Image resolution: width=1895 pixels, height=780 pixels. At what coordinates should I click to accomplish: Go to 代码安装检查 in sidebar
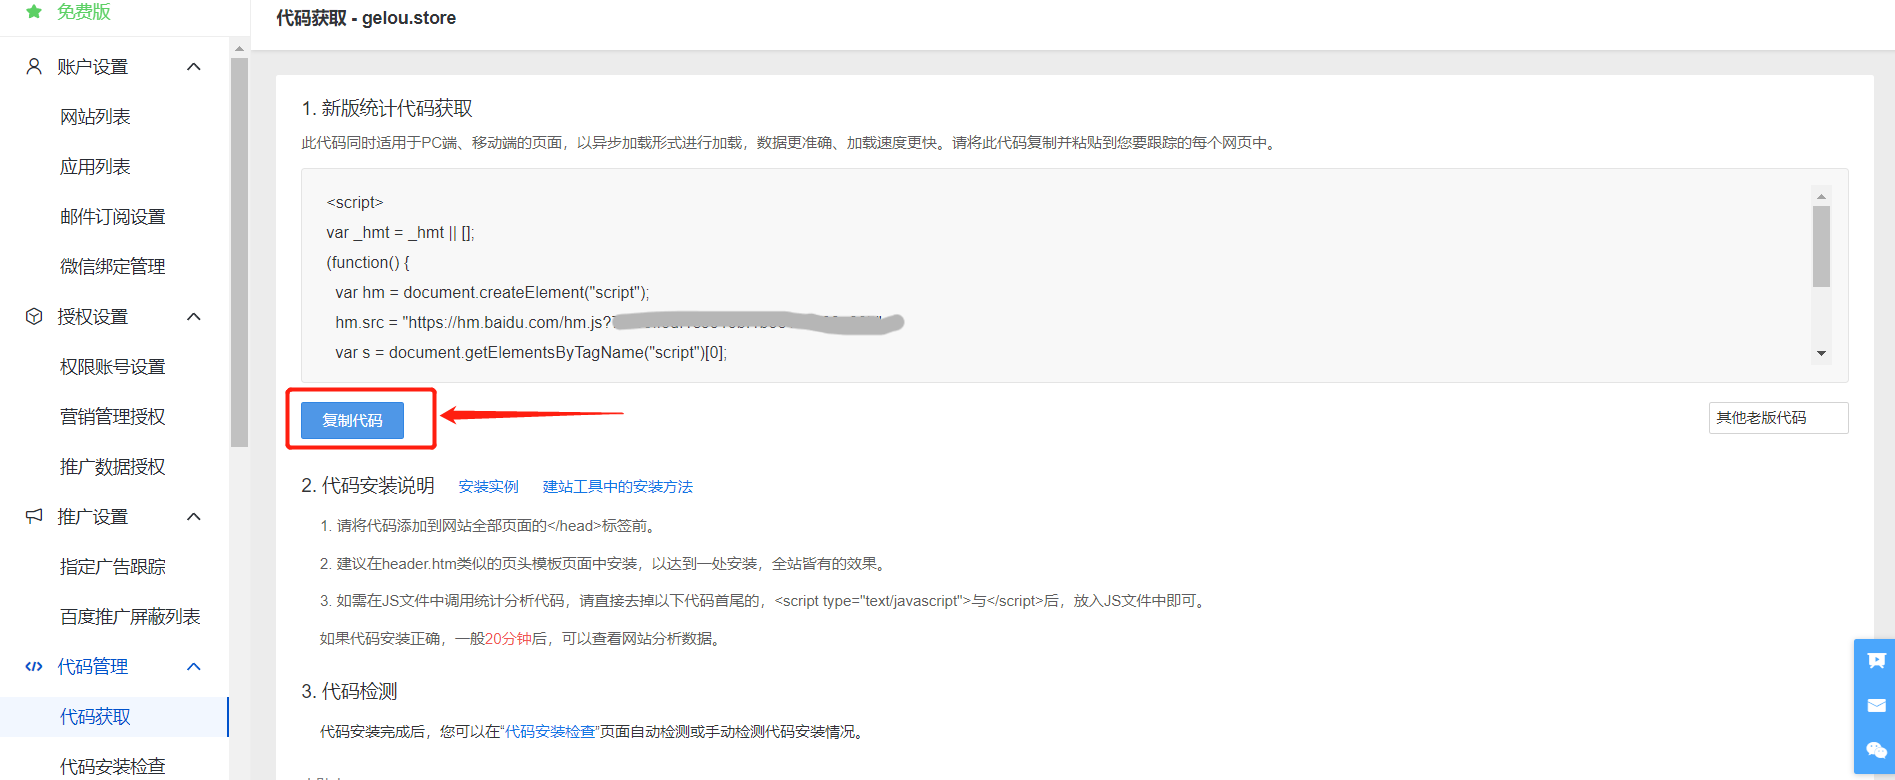click(x=112, y=767)
